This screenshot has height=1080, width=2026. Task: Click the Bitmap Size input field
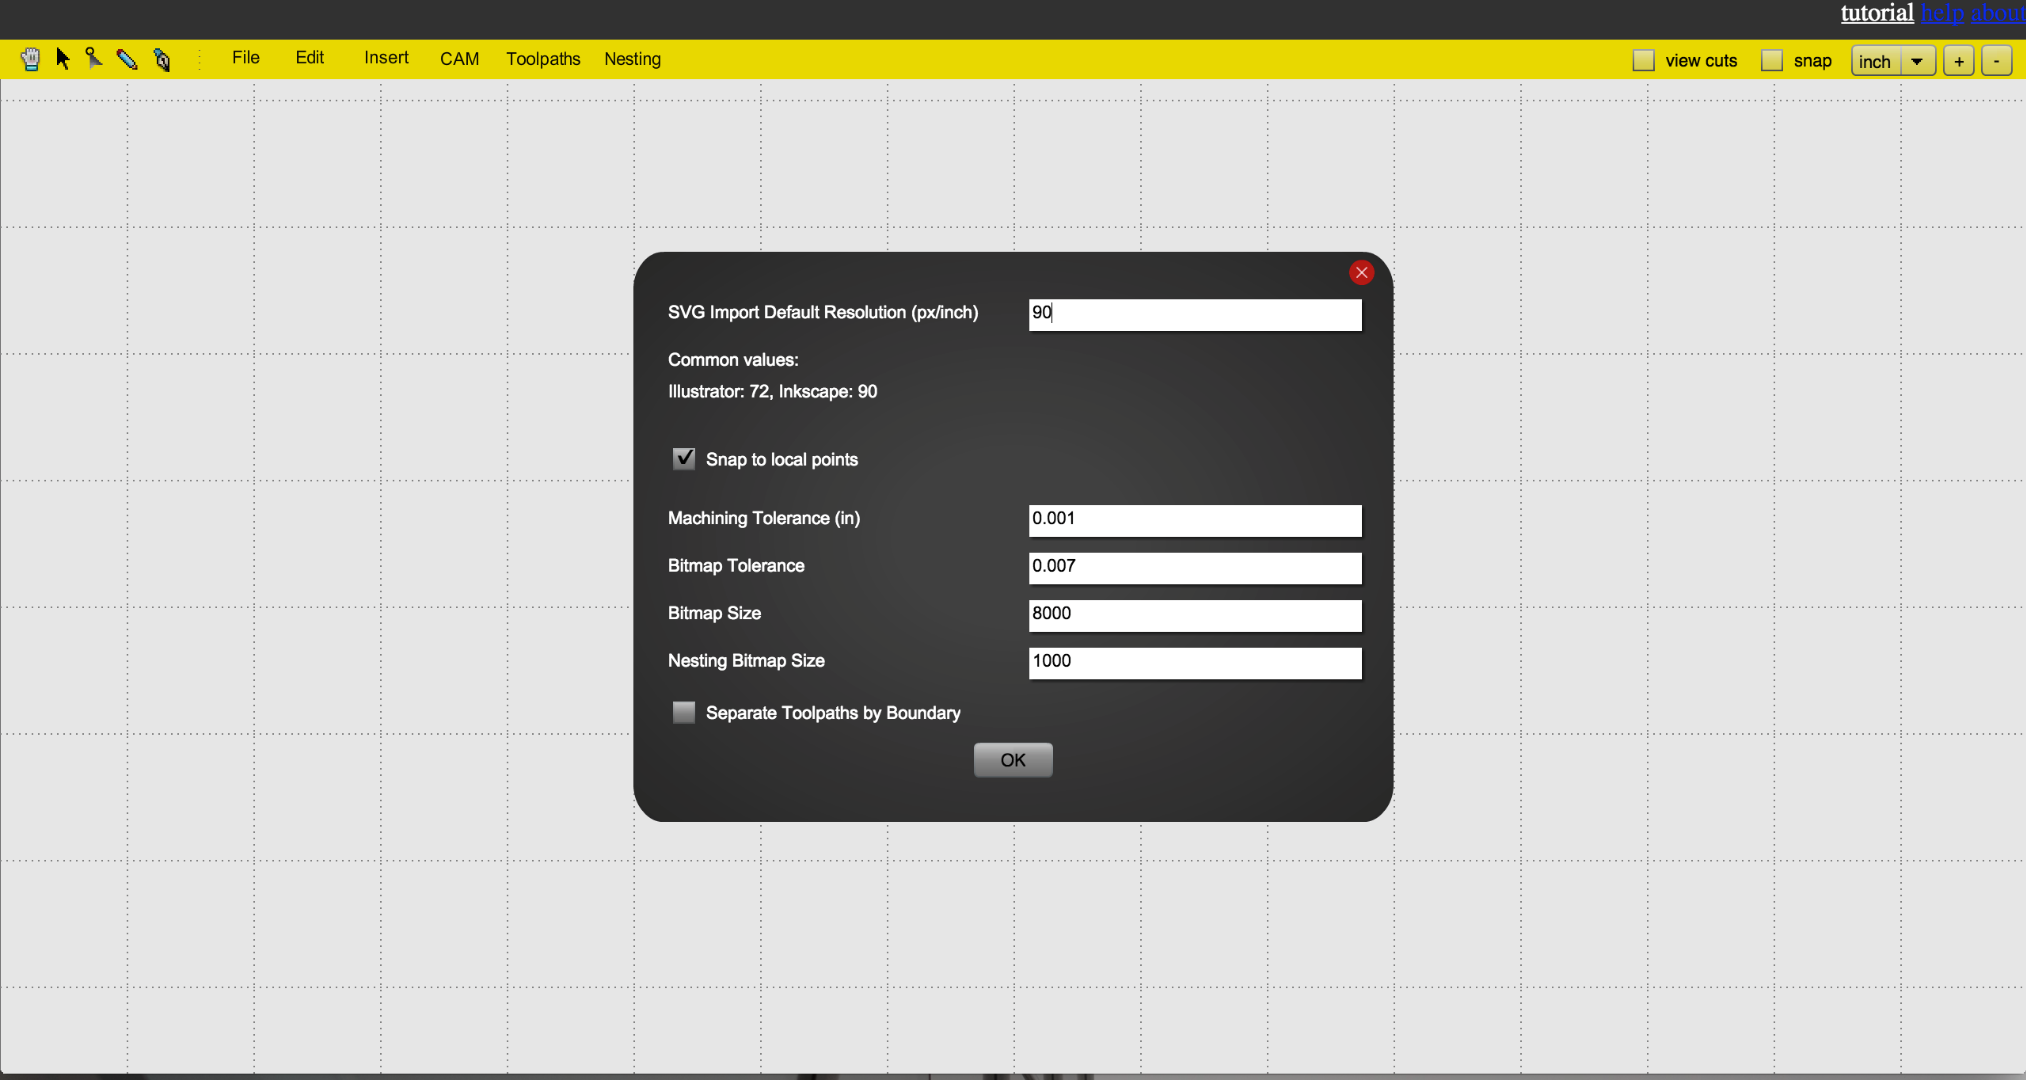[x=1194, y=614]
